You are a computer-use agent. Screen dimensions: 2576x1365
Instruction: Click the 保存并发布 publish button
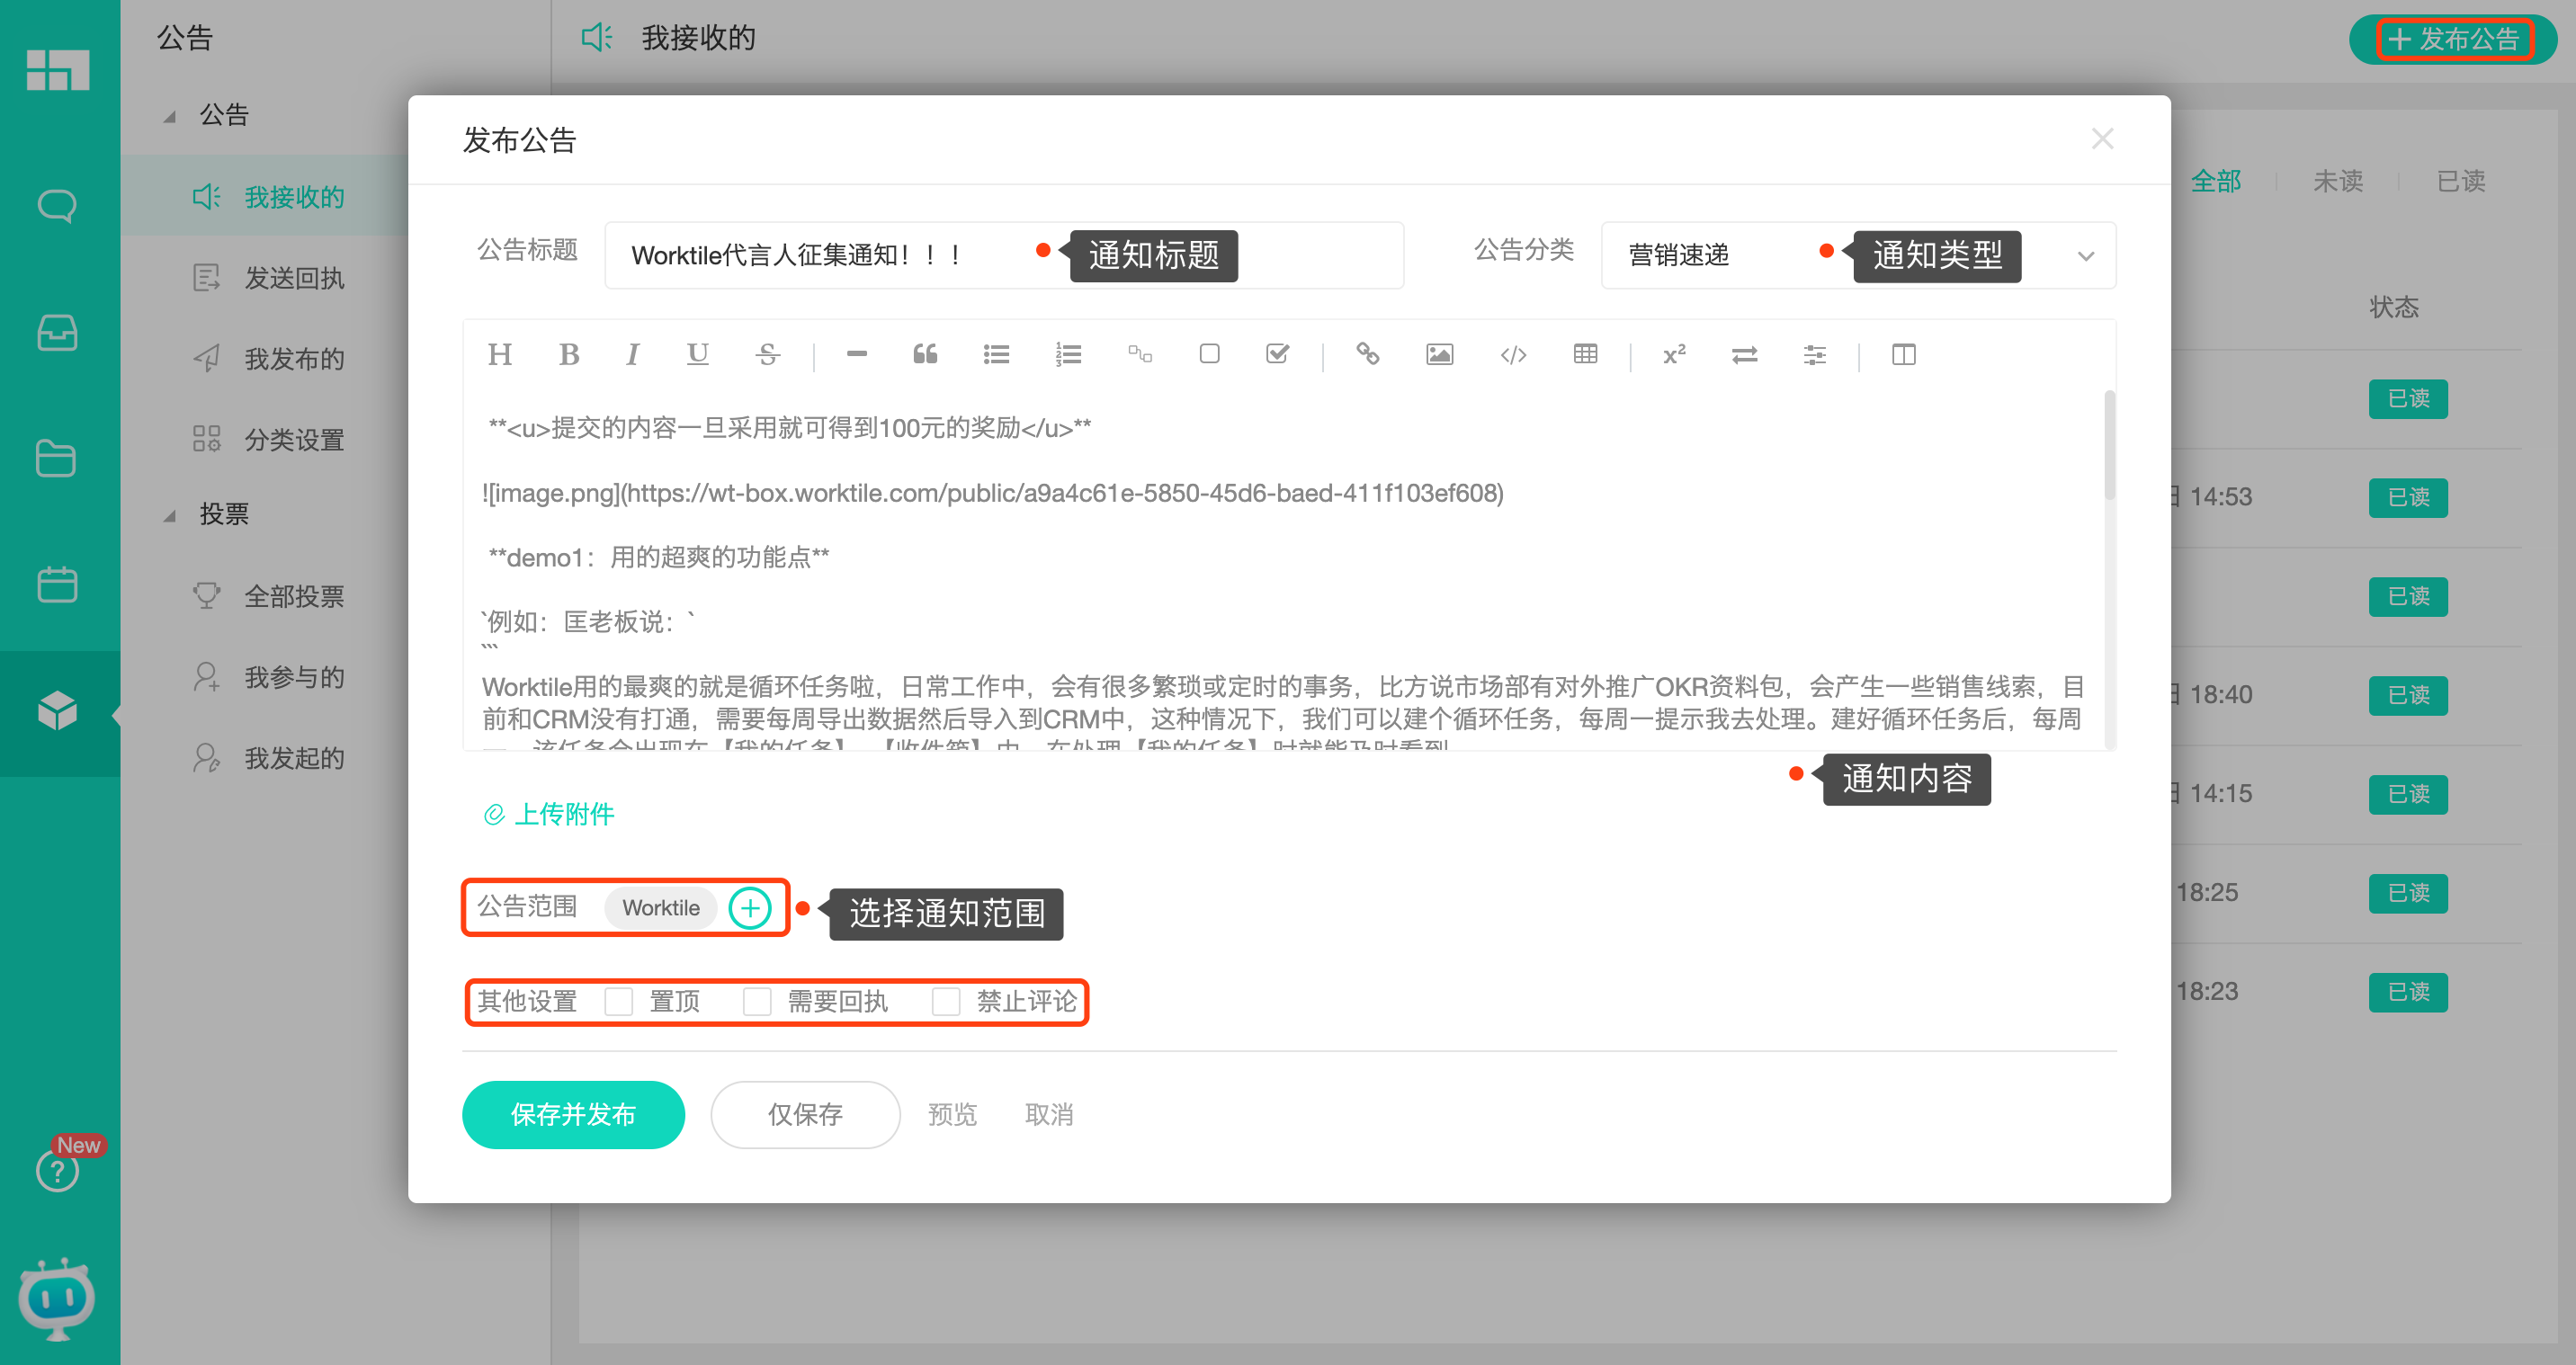573,1114
